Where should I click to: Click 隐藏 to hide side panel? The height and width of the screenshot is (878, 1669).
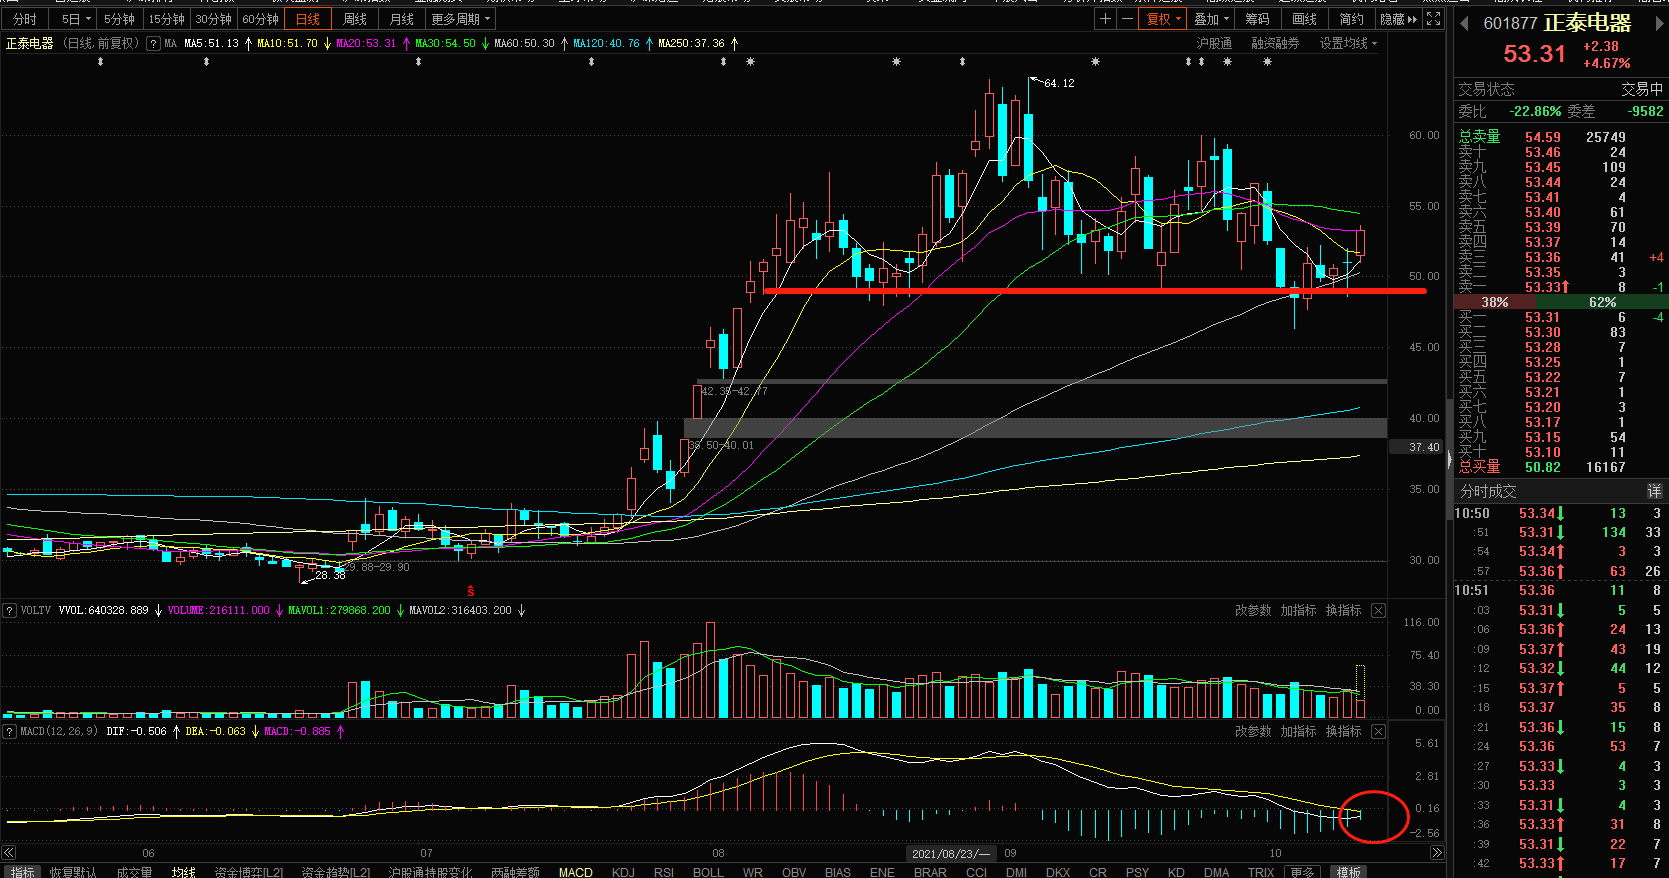pos(1398,19)
